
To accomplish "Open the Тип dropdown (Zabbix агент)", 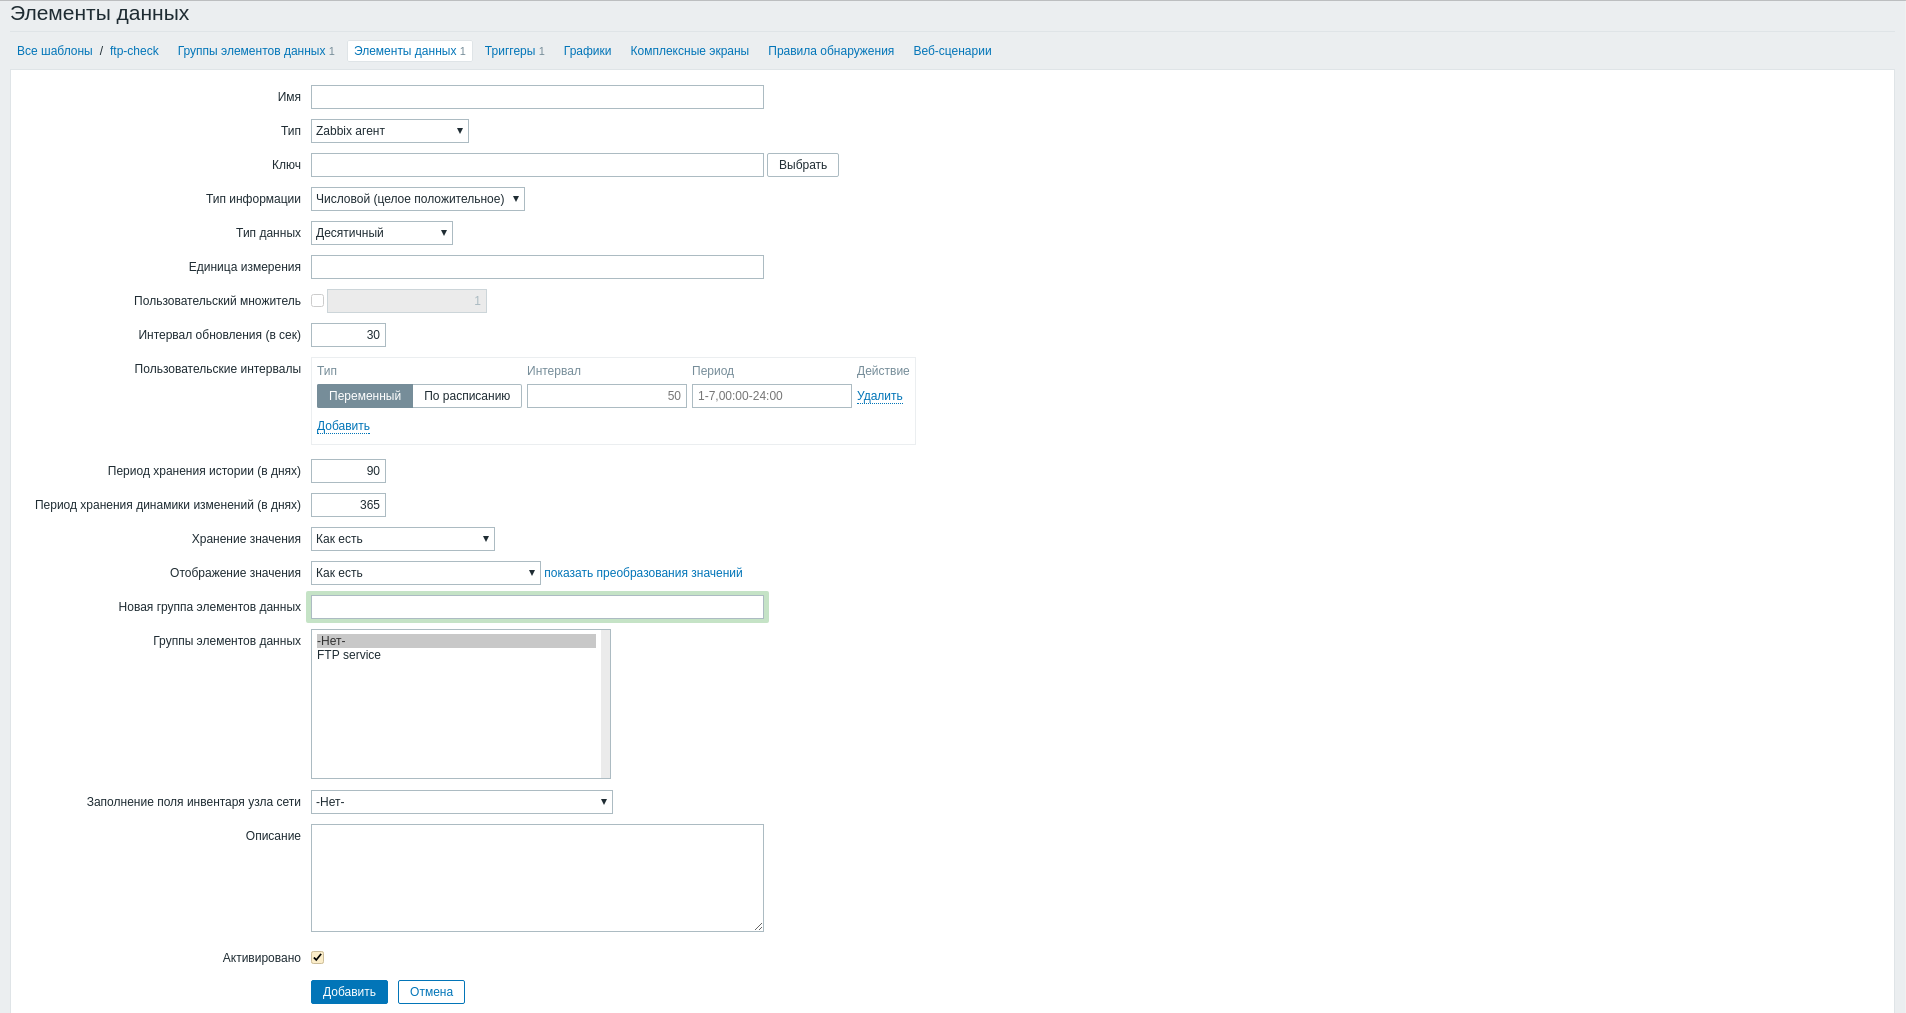I will click(x=389, y=131).
